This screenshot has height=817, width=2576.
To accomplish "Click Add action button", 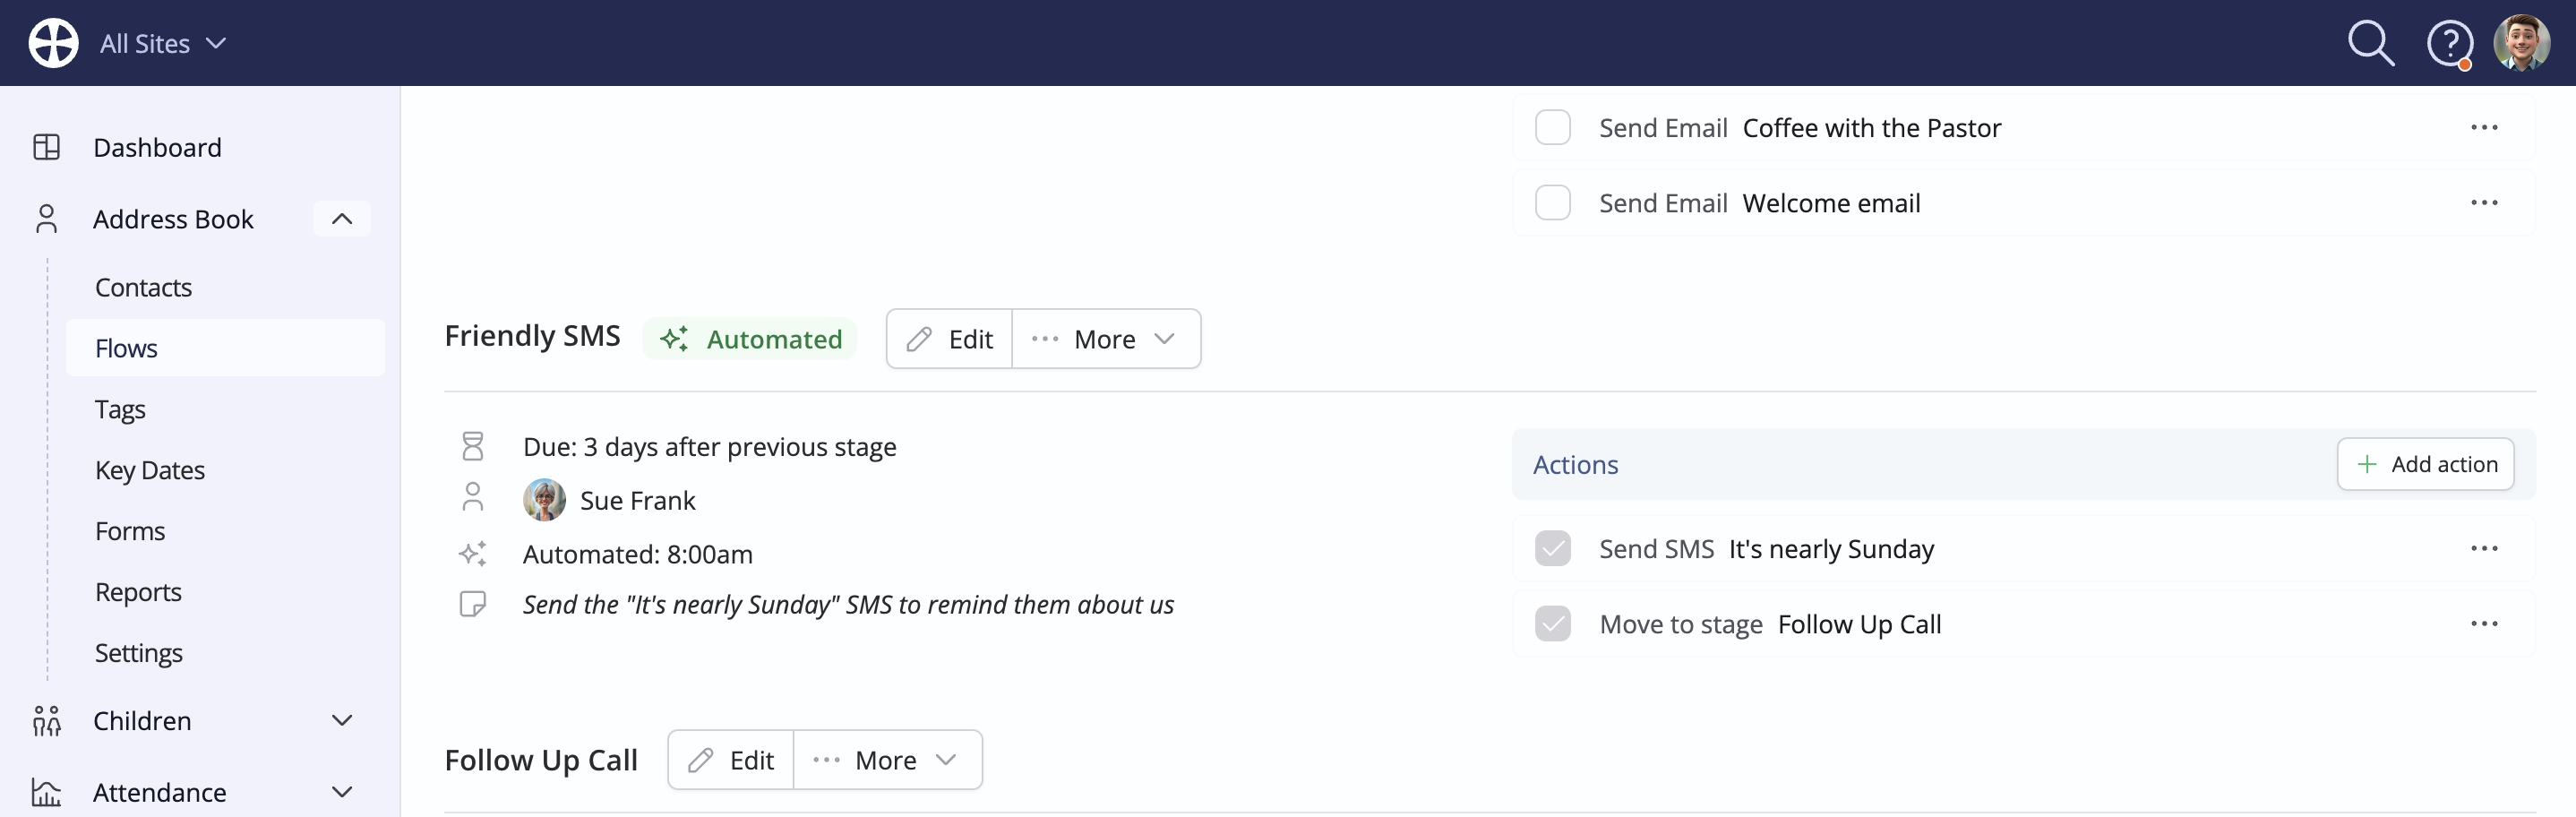I will tap(2425, 464).
